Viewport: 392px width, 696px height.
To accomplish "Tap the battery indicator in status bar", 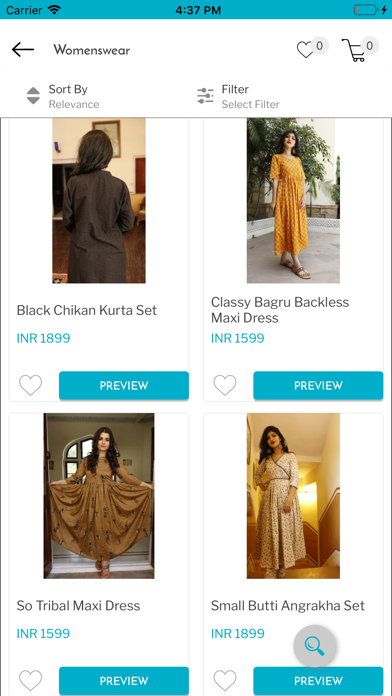I will pos(366,10).
